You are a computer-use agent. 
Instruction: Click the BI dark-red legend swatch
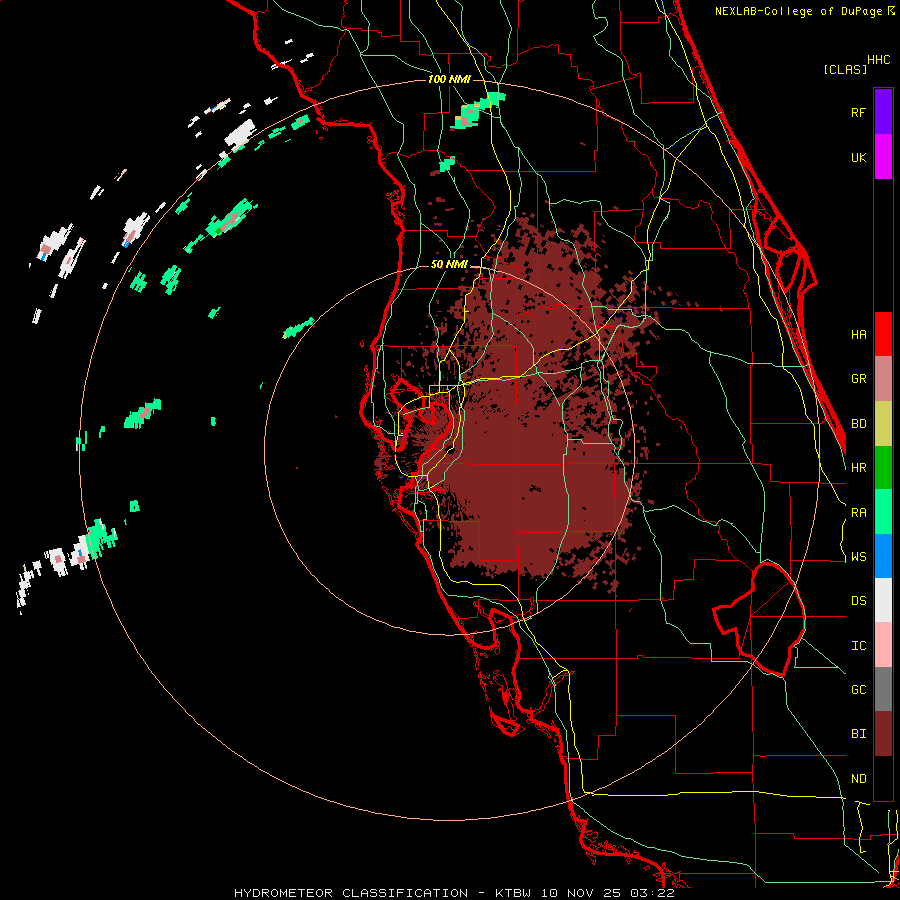pos(883,734)
